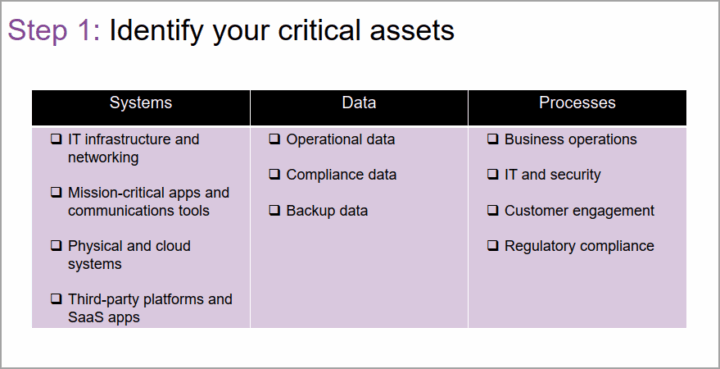Click the 'communications tools' text line
This screenshot has width=720, height=369.
(x=139, y=211)
